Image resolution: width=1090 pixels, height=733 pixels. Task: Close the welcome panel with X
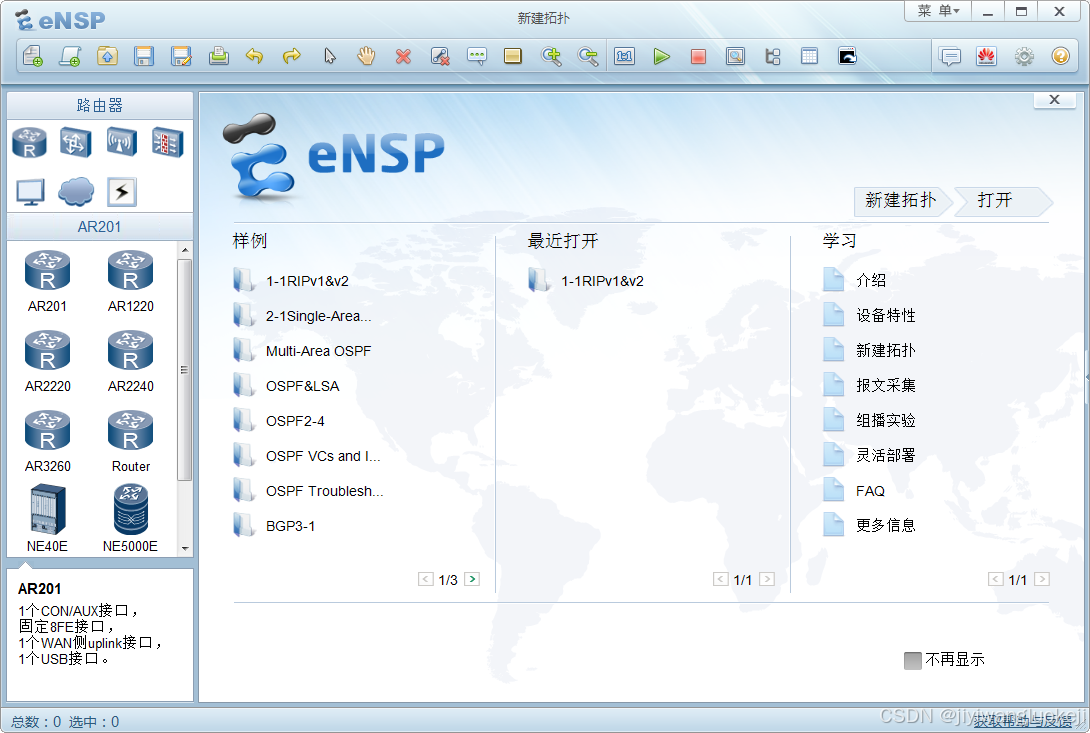[x=1055, y=100]
